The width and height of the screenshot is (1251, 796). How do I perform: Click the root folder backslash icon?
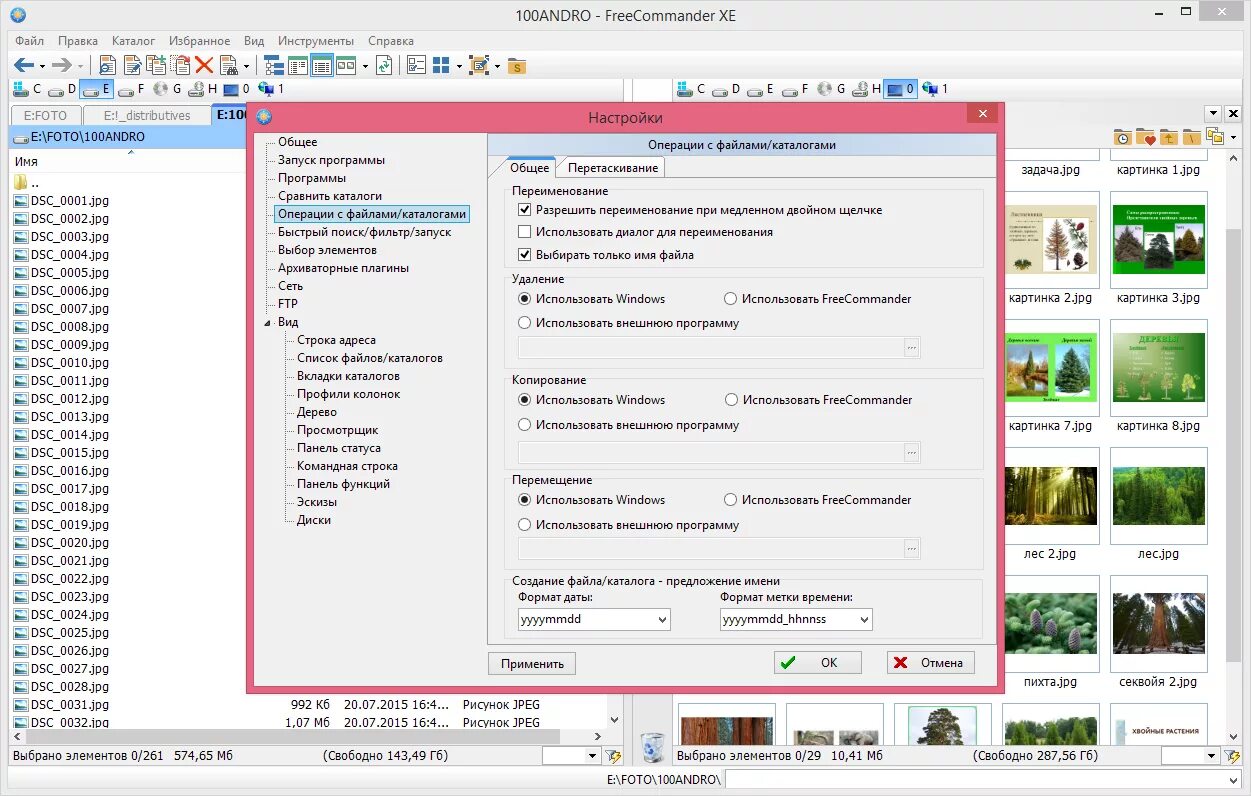point(1191,137)
